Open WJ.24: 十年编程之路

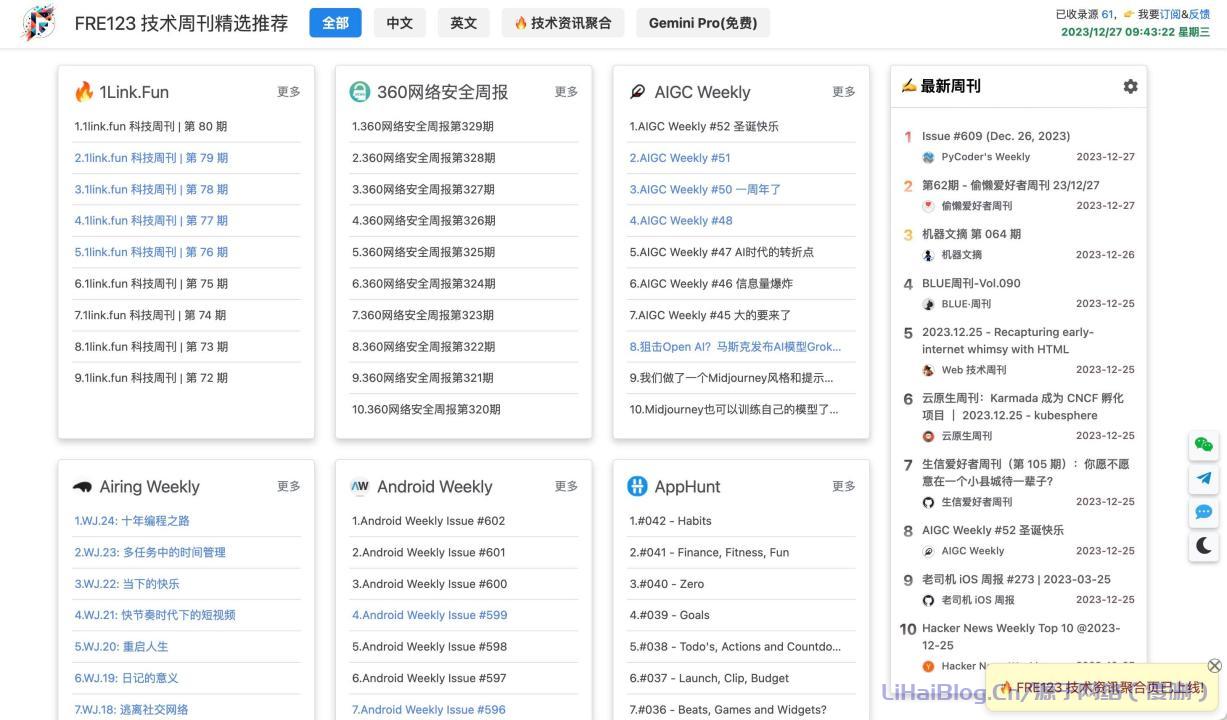pyautogui.click(x=132, y=521)
